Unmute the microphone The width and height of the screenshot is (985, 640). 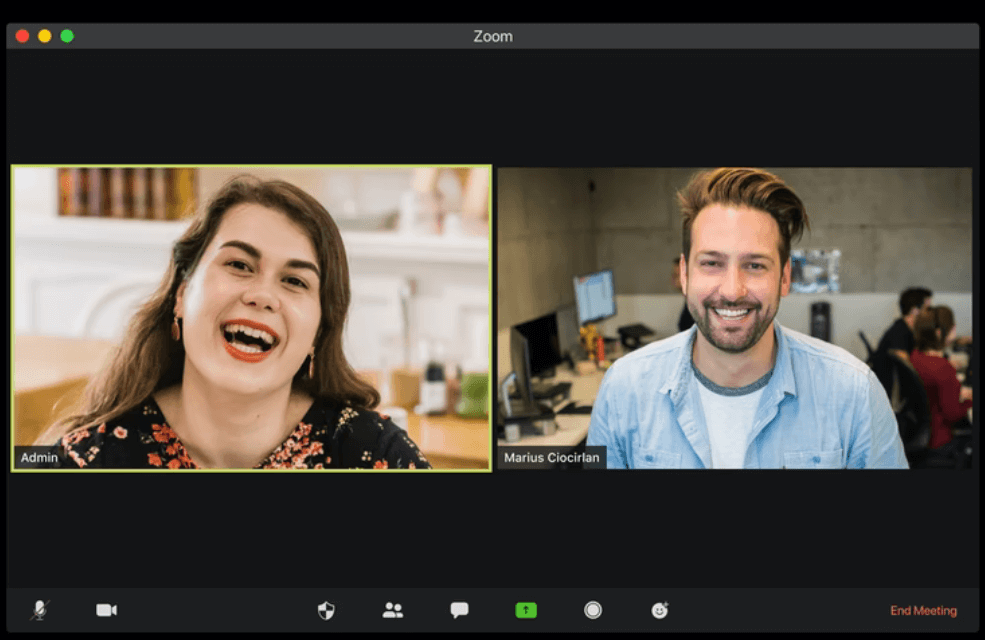tap(40, 610)
